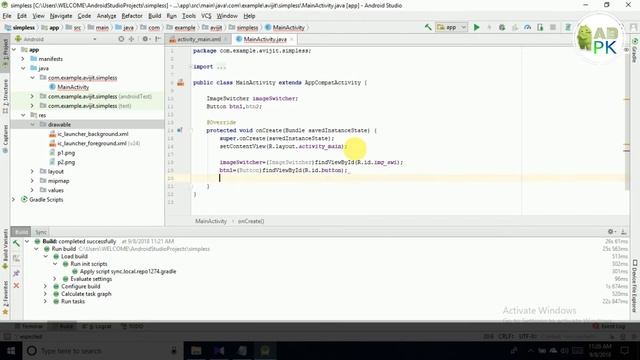
Task: Run the app with green play button
Action: point(476,27)
